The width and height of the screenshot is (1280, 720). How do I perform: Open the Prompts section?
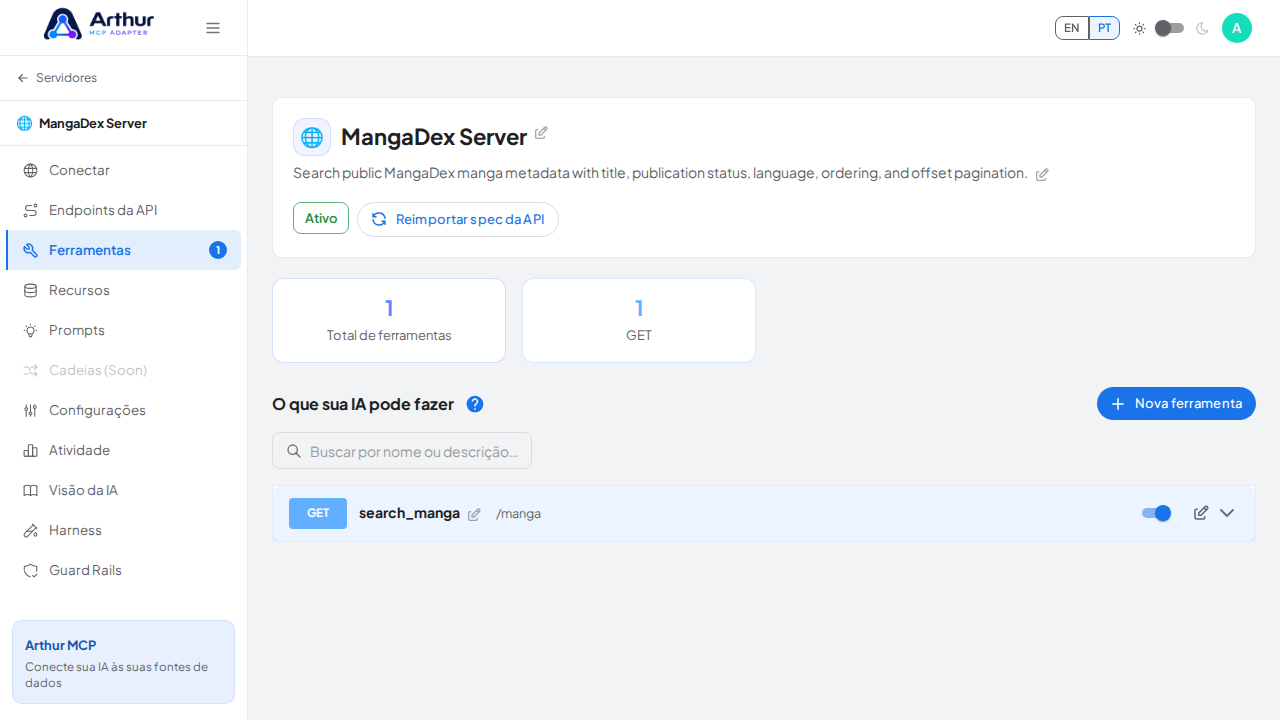click(x=123, y=330)
